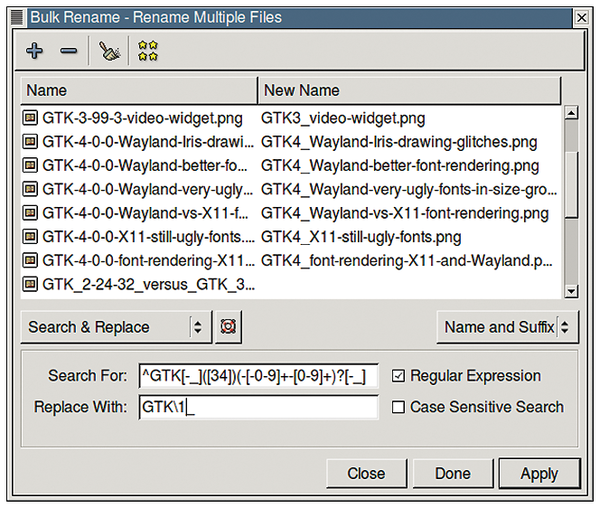Select new name GTK4_Wayland-very-ugly-fonts-in-size-gro…
Screen dimensions: 600x508
pos(409,189)
